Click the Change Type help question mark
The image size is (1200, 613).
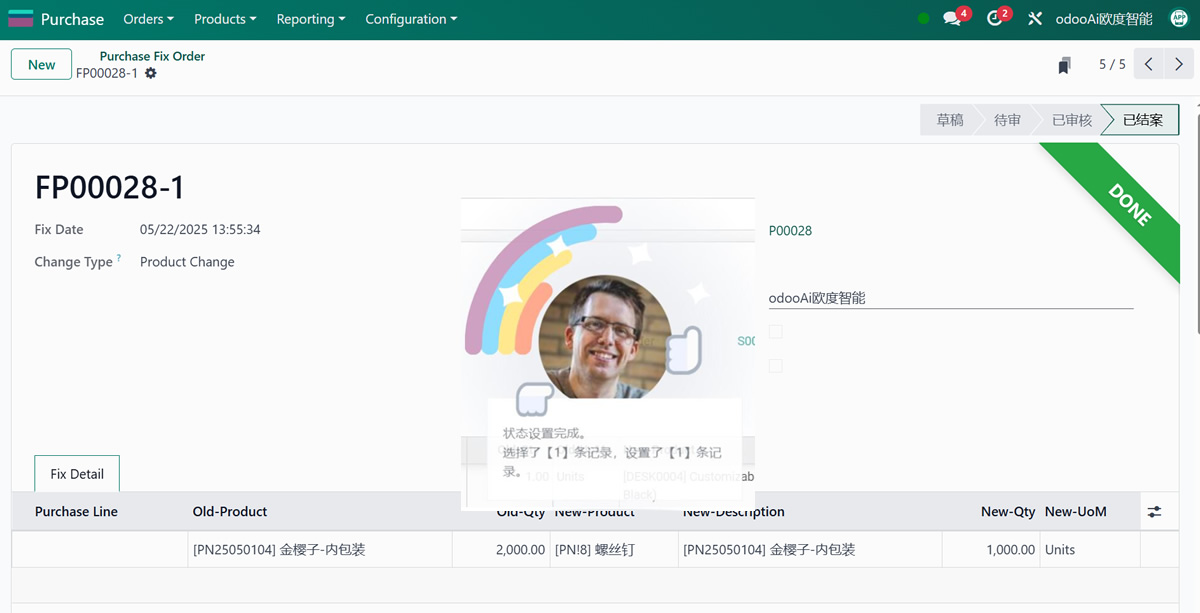point(119,258)
